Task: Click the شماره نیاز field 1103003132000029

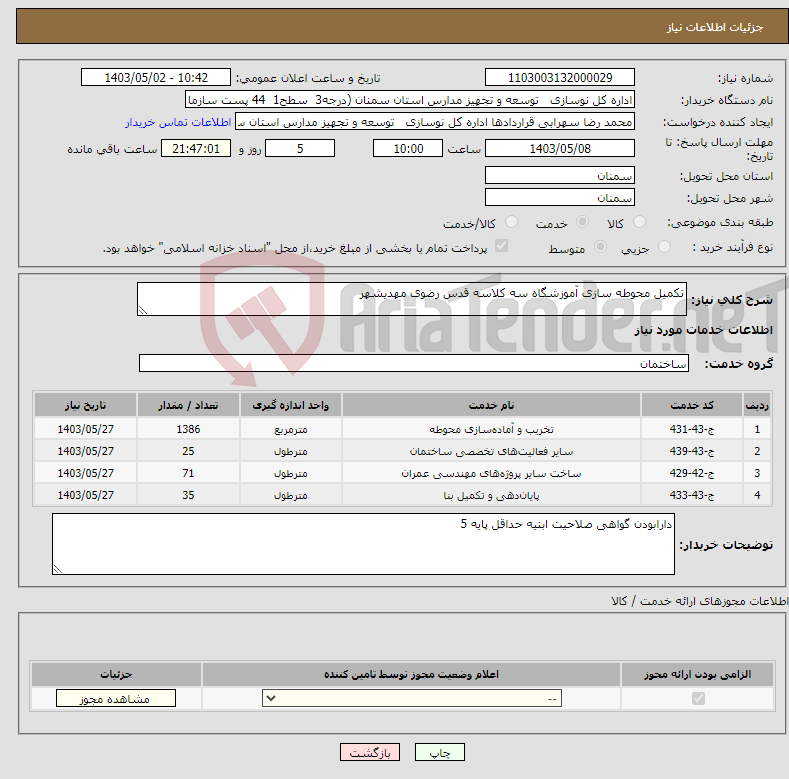Action: (x=560, y=77)
